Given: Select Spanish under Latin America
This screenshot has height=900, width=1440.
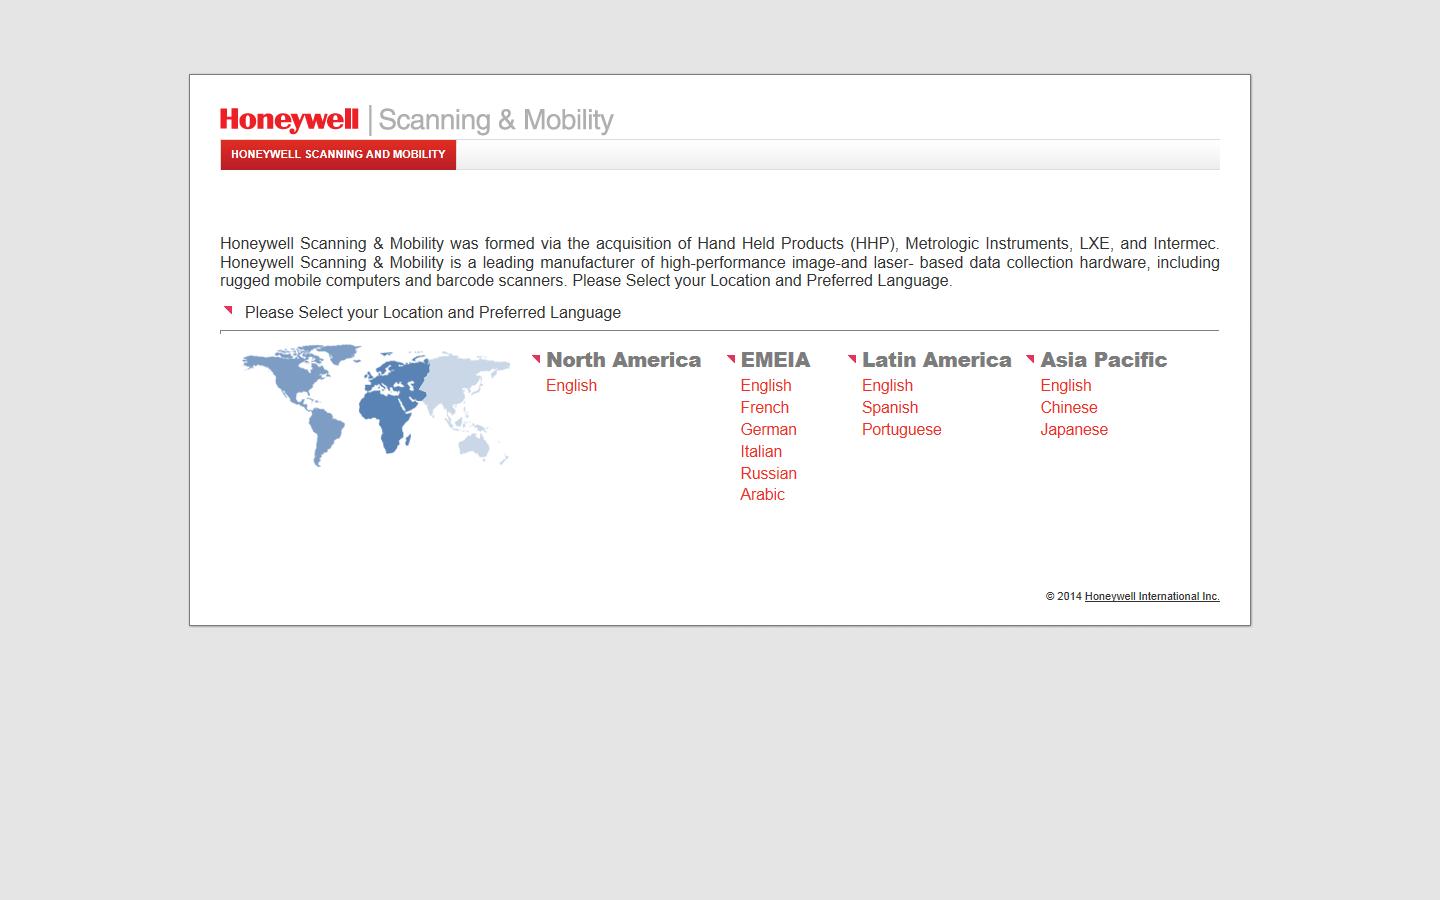Looking at the screenshot, I should click(889, 407).
